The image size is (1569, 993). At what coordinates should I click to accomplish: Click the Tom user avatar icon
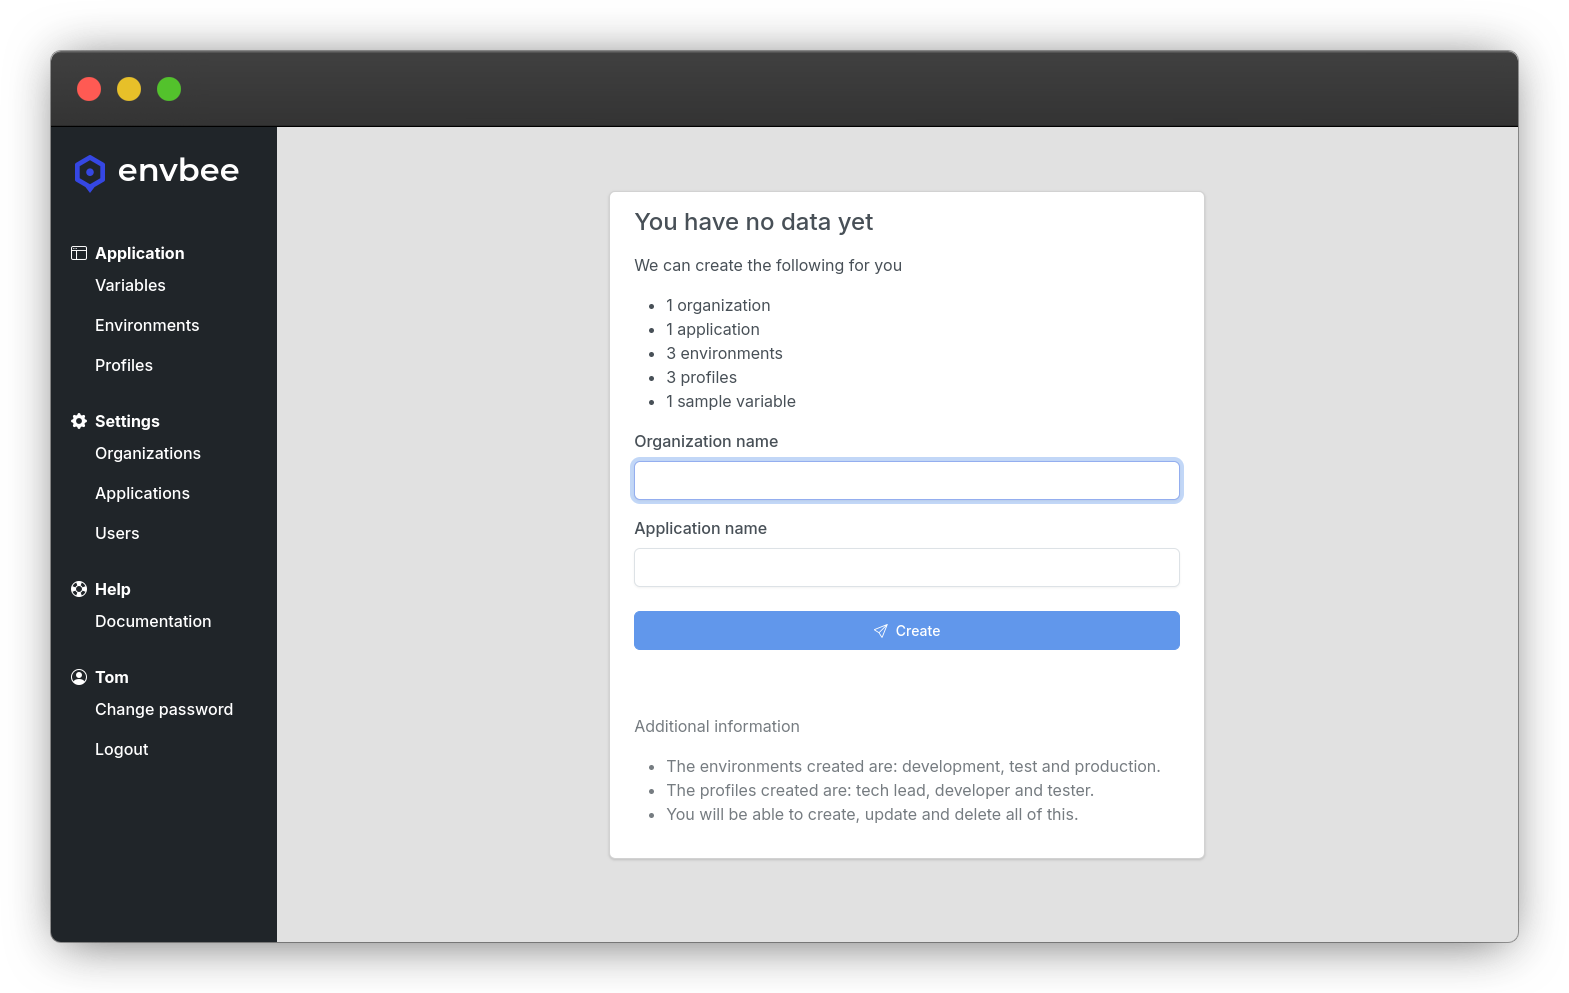[79, 677]
